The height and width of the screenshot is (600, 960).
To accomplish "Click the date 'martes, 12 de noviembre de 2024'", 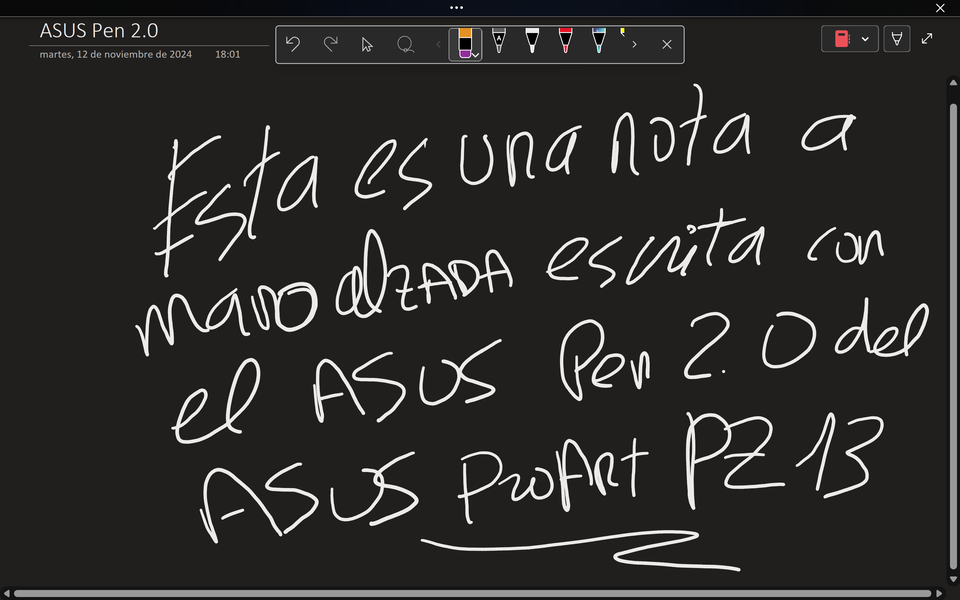I will [116, 54].
